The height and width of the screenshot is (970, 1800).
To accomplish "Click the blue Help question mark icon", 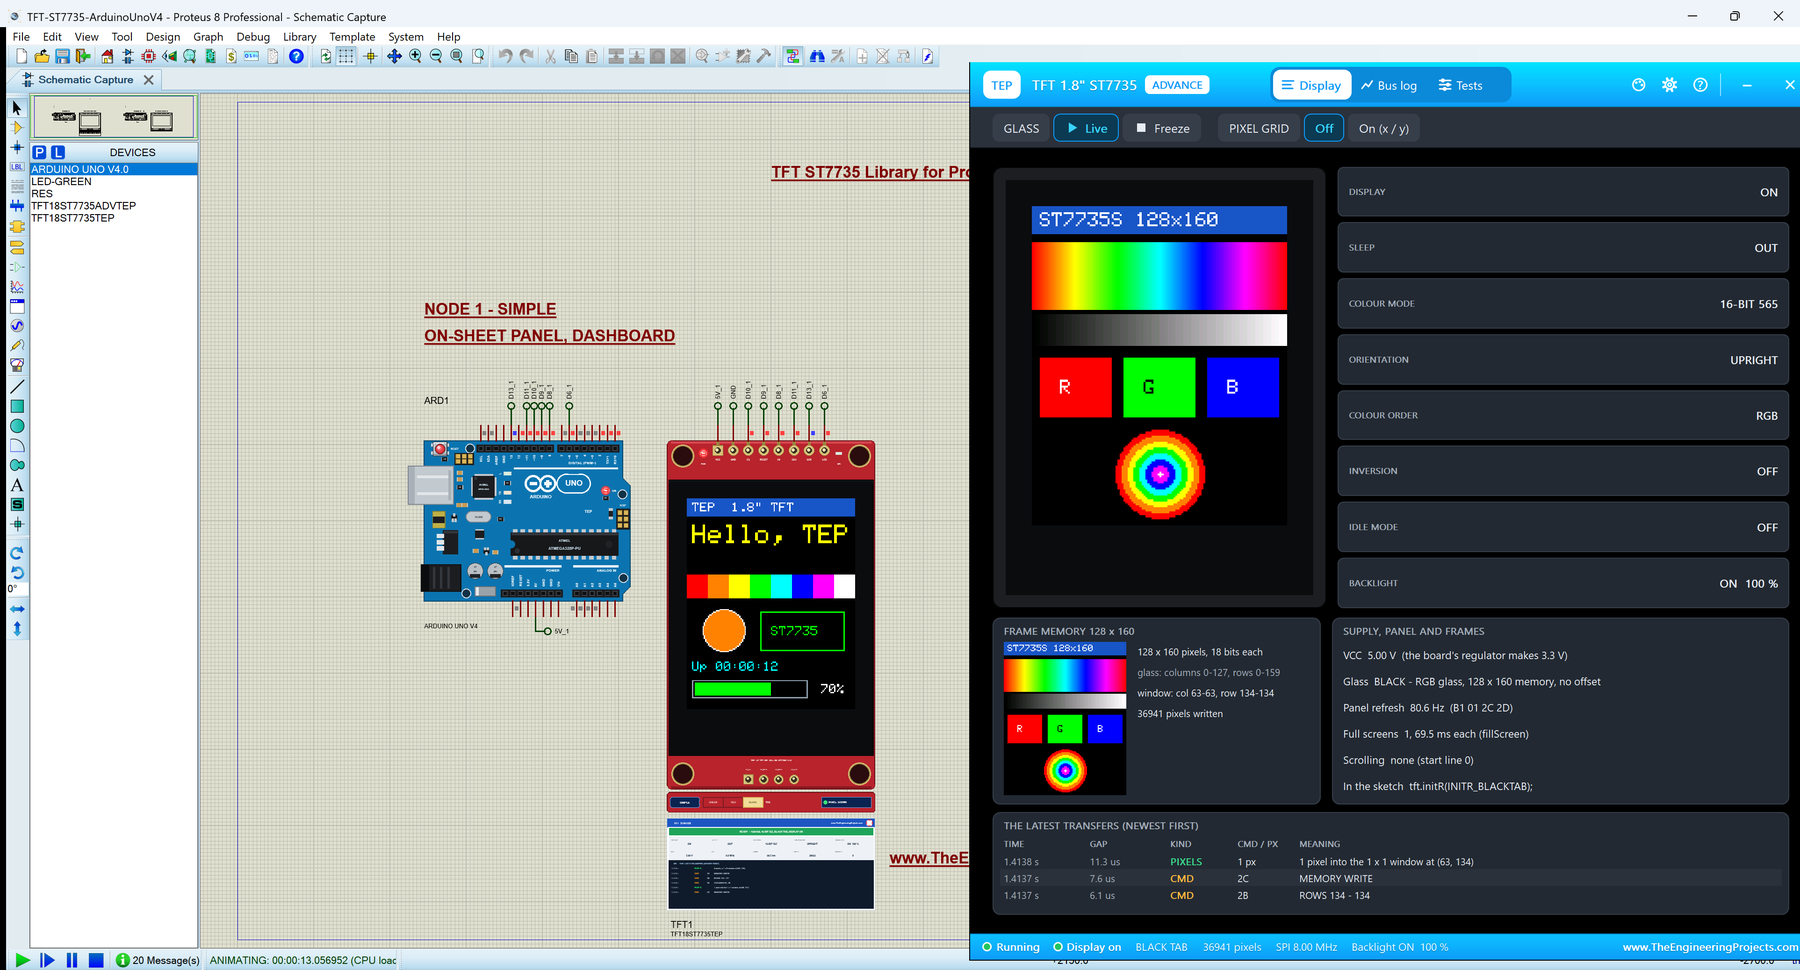I will (x=296, y=57).
